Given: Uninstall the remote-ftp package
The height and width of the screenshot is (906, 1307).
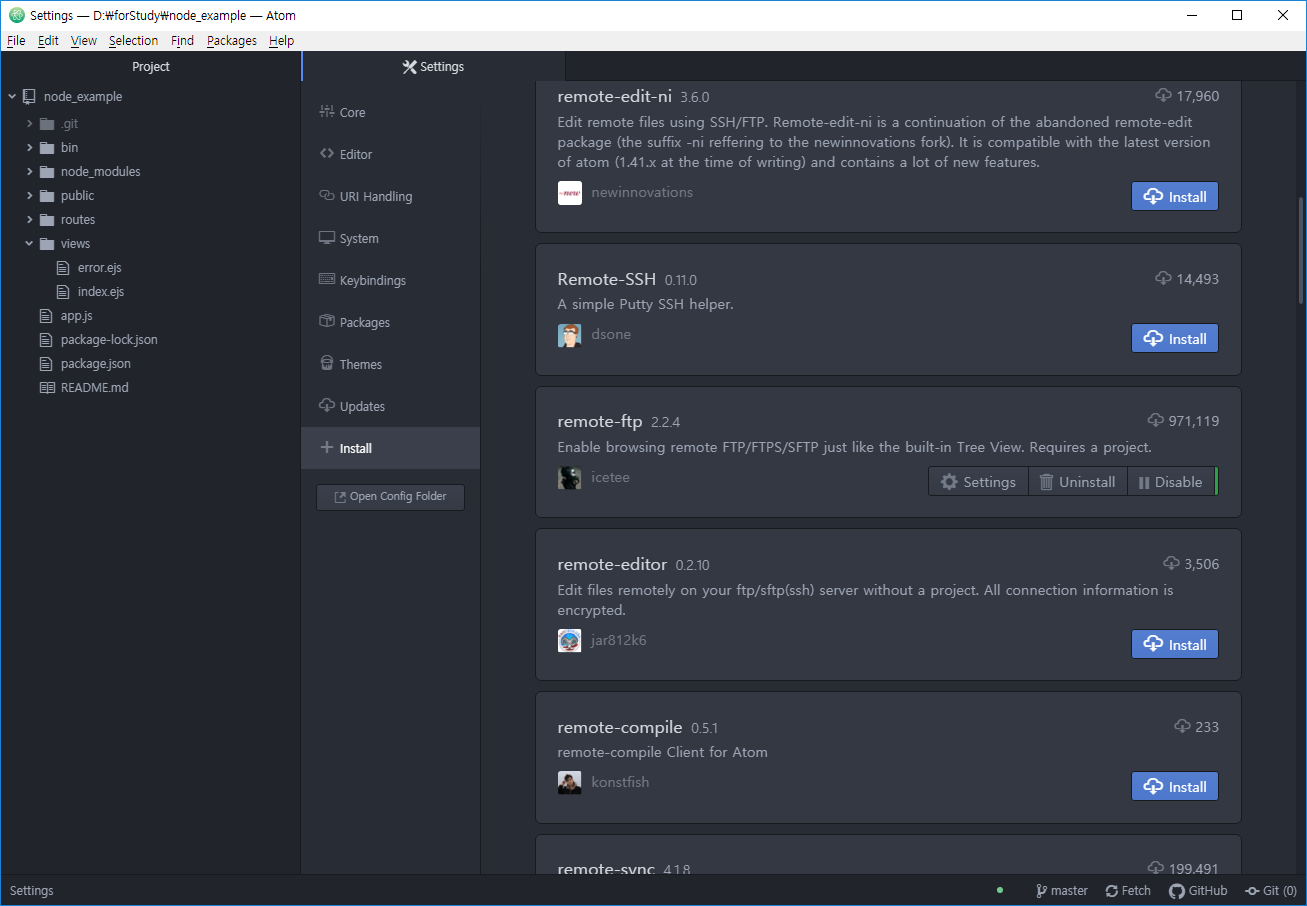Looking at the screenshot, I should (x=1077, y=481).
